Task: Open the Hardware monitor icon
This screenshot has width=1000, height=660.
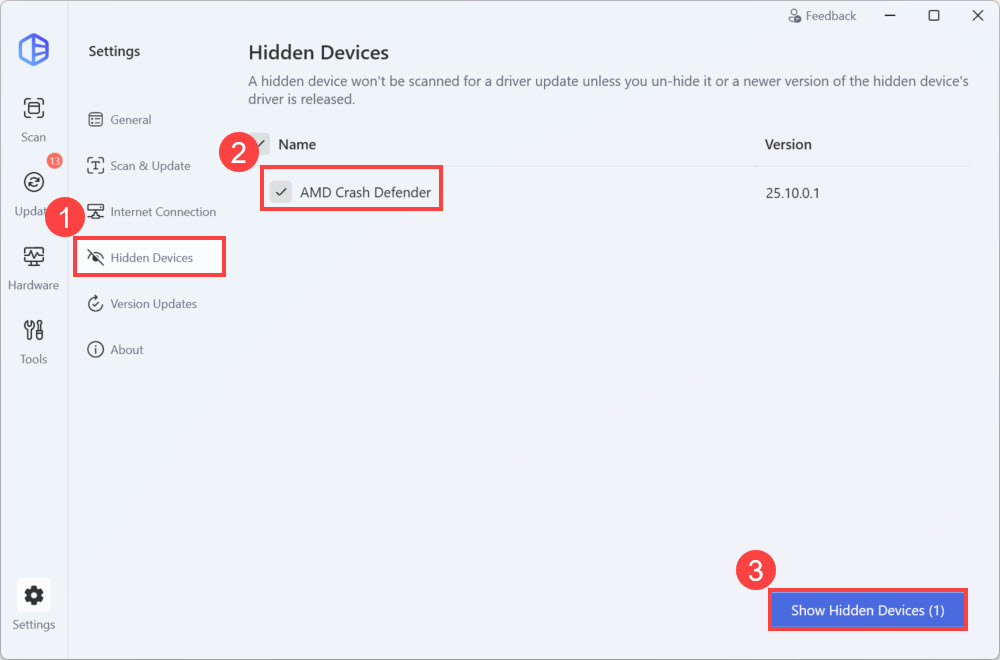Action: point(34,257)
